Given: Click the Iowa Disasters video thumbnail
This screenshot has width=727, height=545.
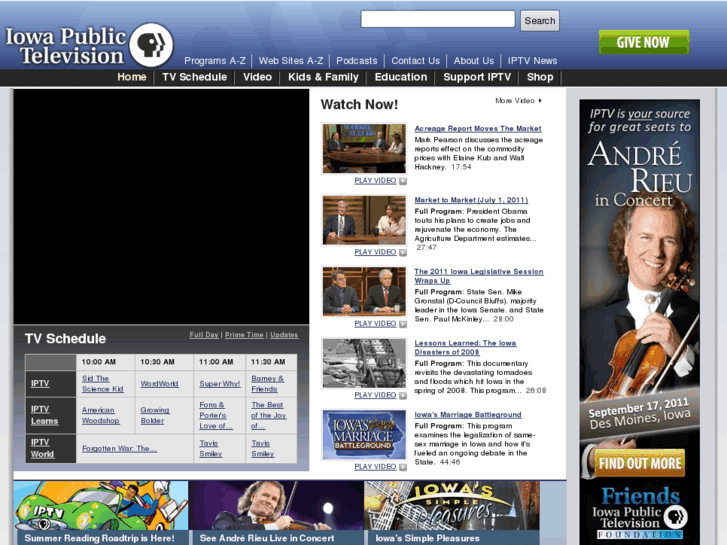Looking at the screenshot, I should pyautogui.click(x=364, y=363).
